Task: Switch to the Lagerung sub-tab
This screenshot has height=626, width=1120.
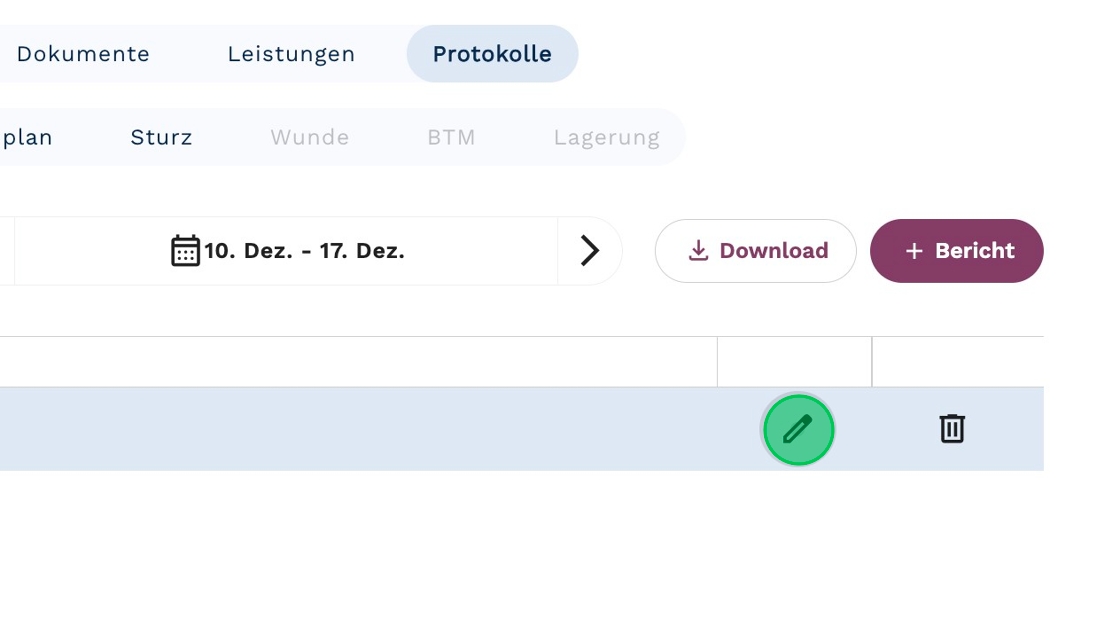Action: pyautogui.click(x=606, y=137)
